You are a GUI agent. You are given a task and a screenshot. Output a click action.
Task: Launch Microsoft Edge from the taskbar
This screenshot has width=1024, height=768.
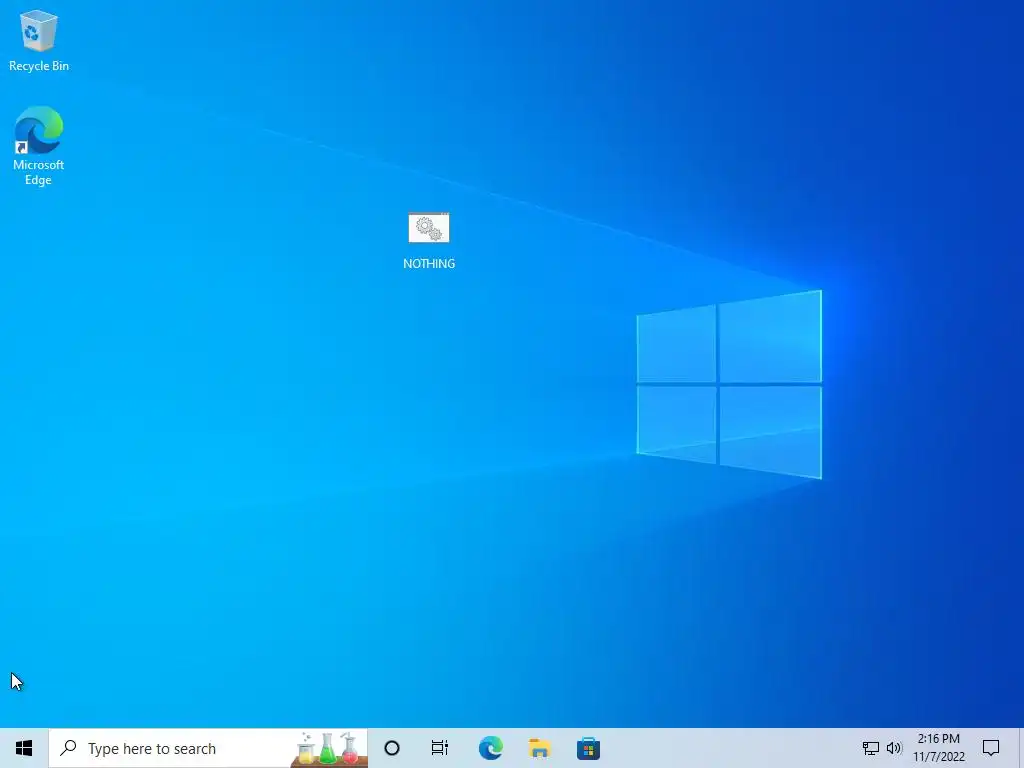click(490, 748)
